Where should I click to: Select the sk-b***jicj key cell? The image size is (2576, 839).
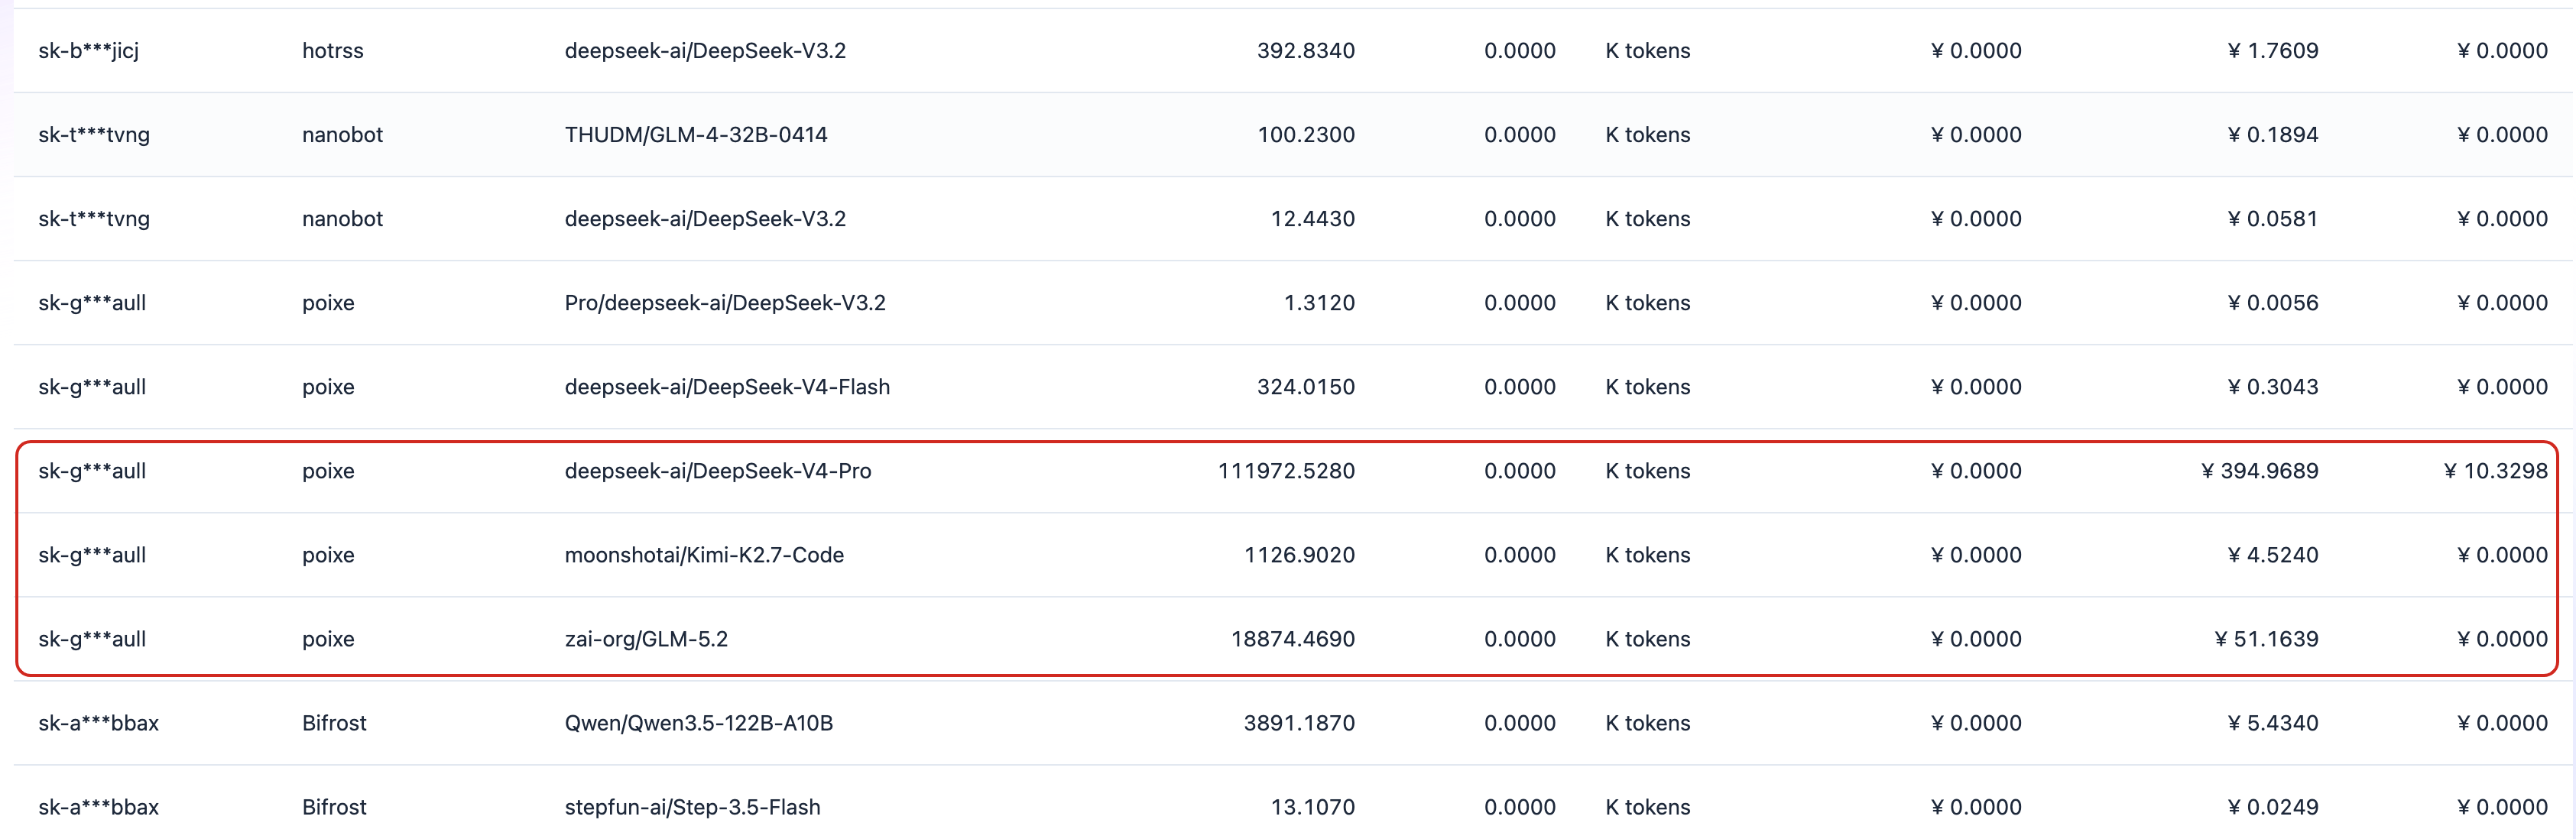tap(88, 51)
